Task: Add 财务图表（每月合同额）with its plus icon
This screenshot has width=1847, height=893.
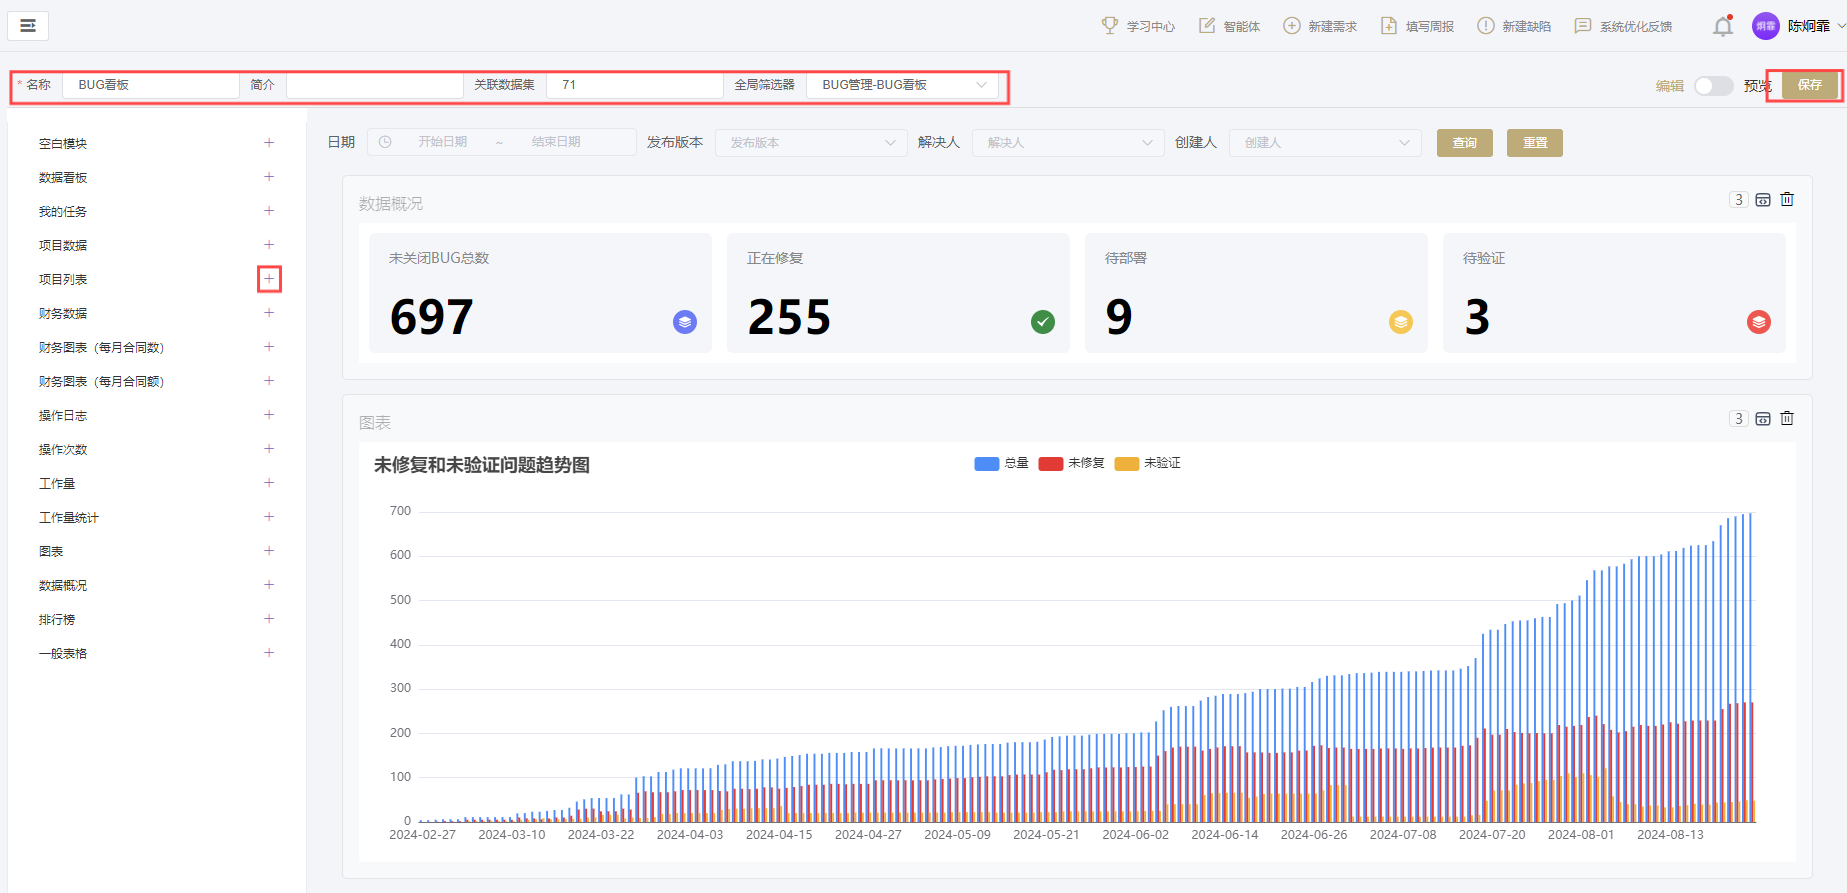Action: click(x=269, y=381)
